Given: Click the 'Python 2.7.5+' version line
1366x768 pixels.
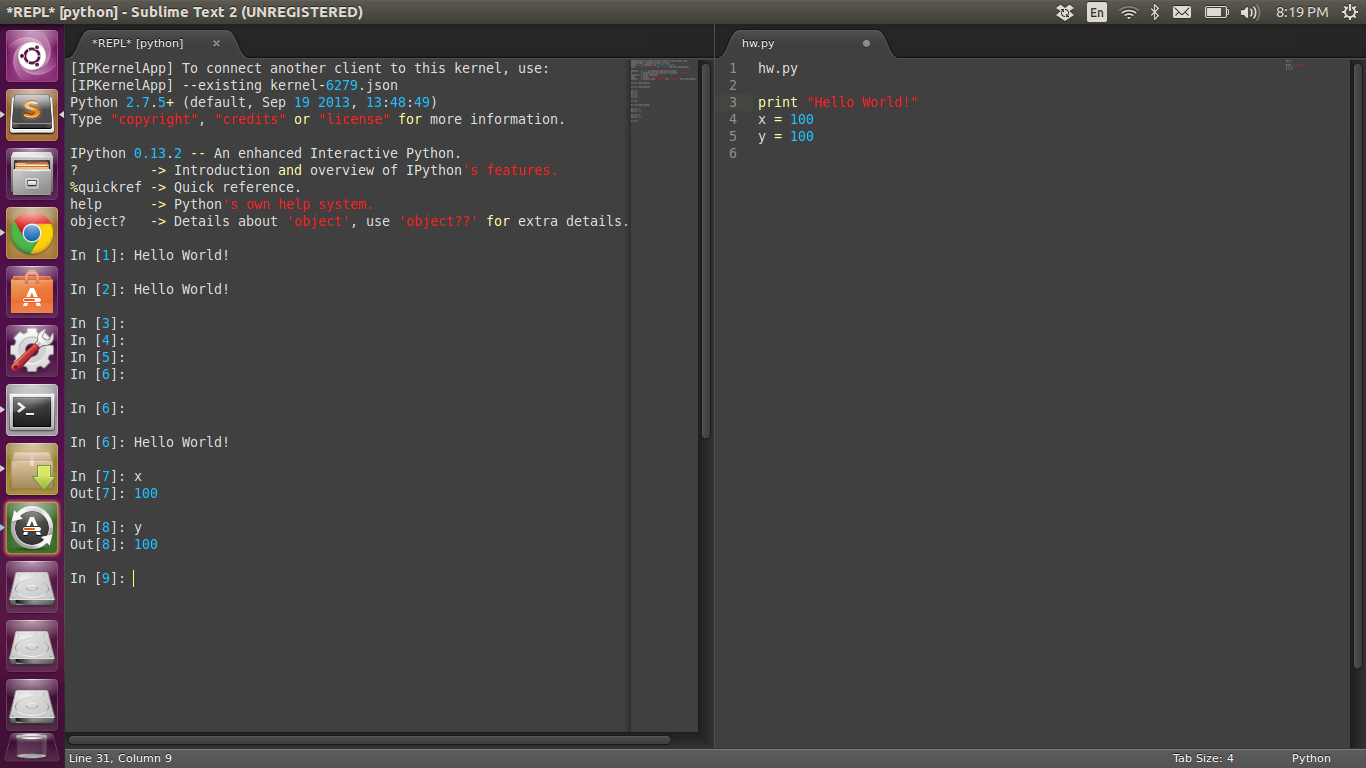Looking at the screenshot, I should pos(254,102).
